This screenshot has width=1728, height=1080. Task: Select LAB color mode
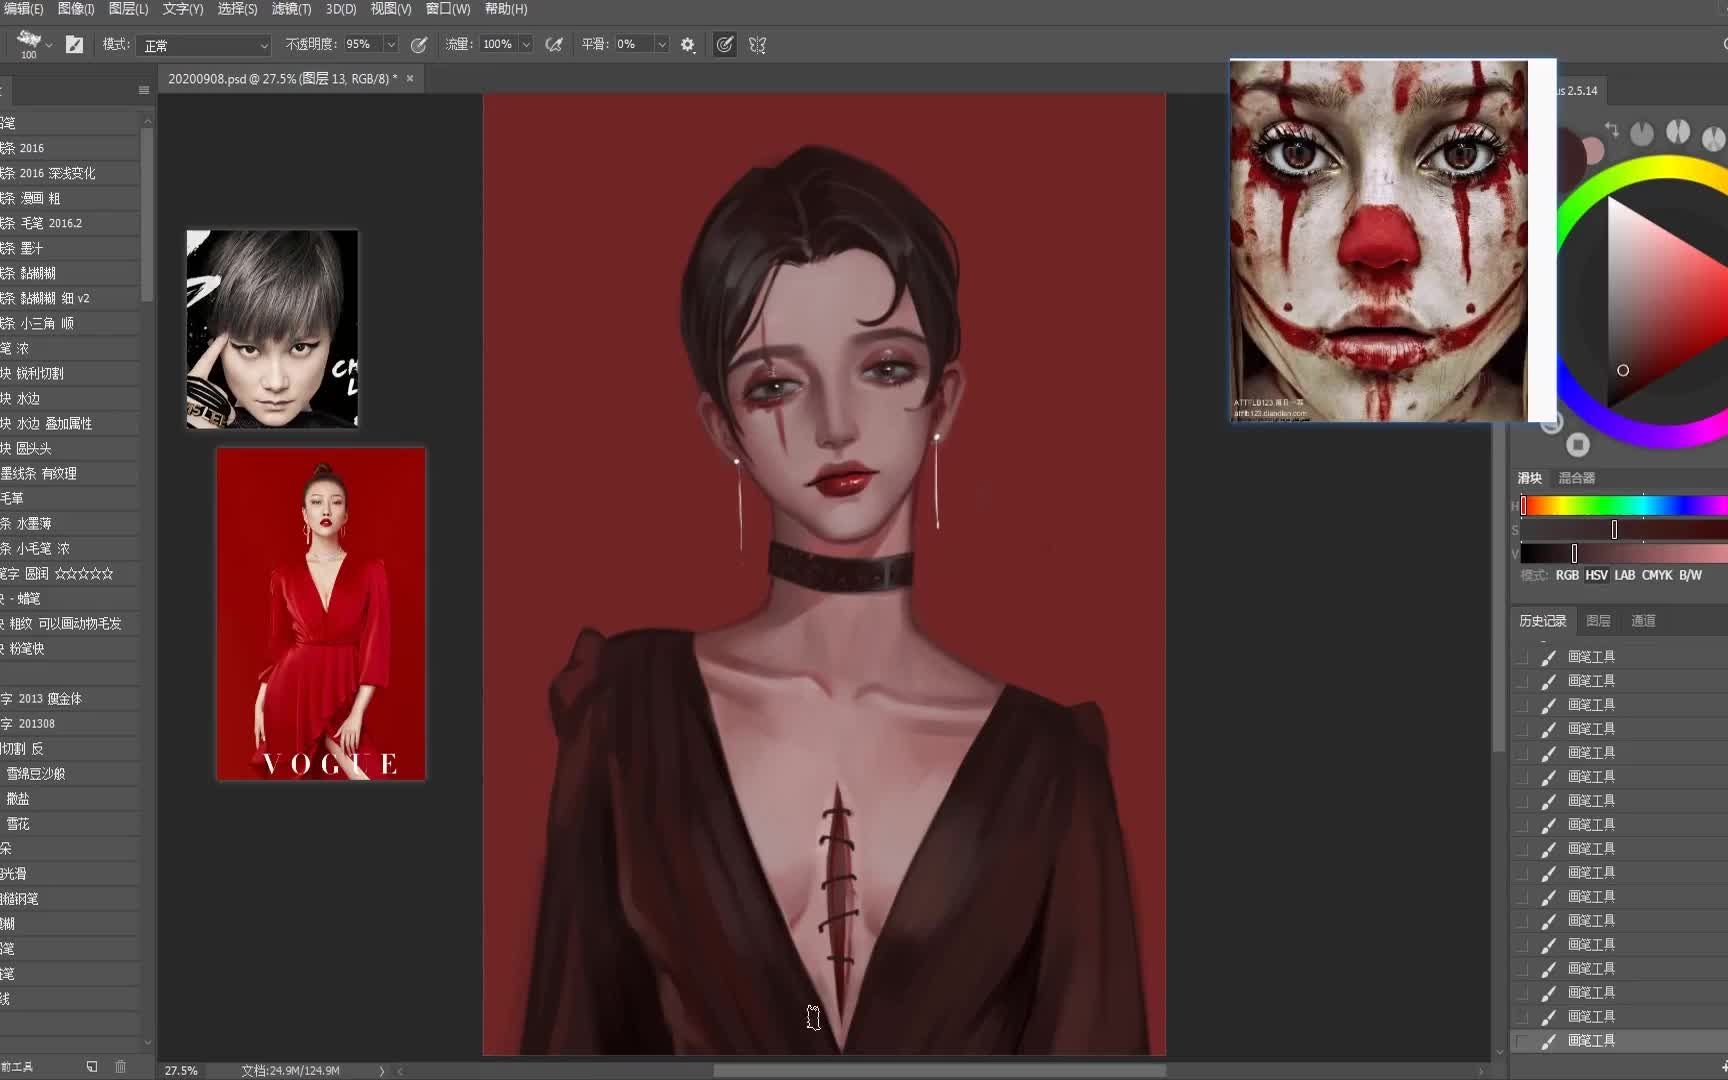(x=1625, y=575)
